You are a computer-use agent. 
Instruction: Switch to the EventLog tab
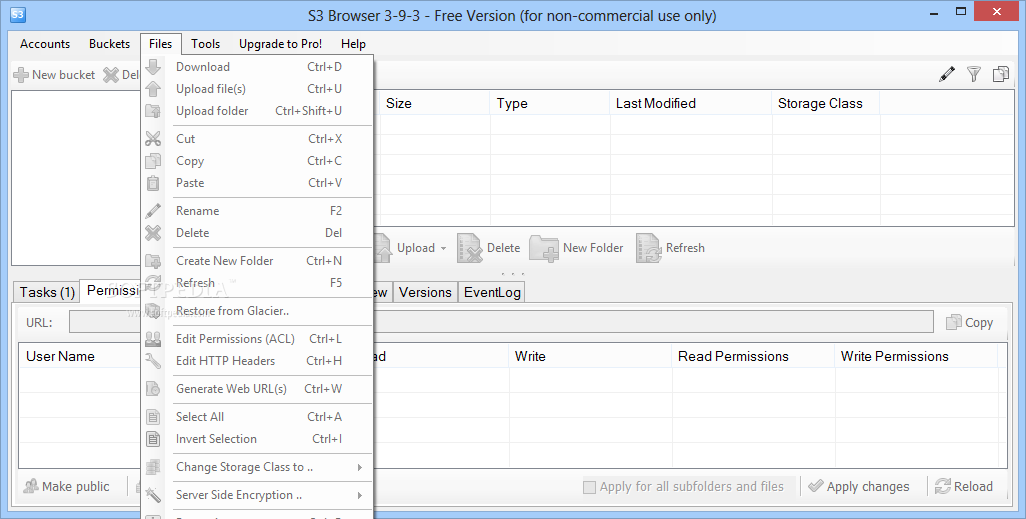(492, 292)
